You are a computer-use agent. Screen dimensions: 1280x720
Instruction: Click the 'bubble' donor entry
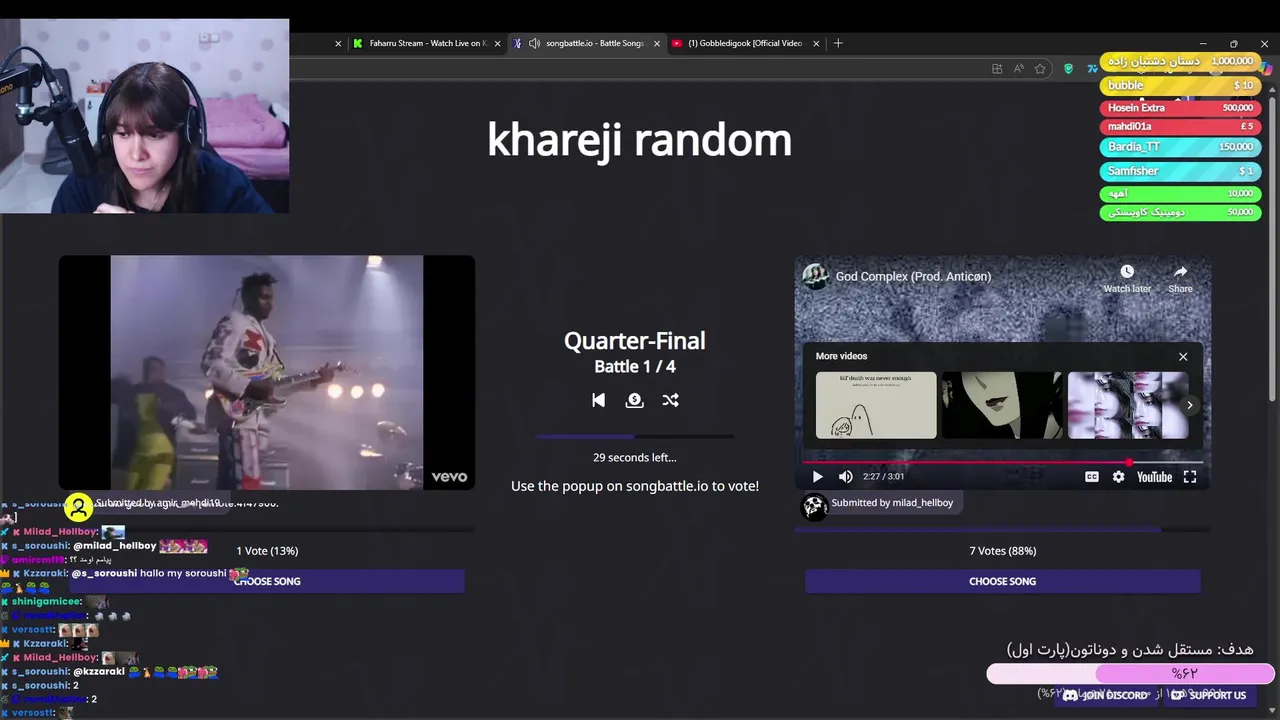[1180, 86]
